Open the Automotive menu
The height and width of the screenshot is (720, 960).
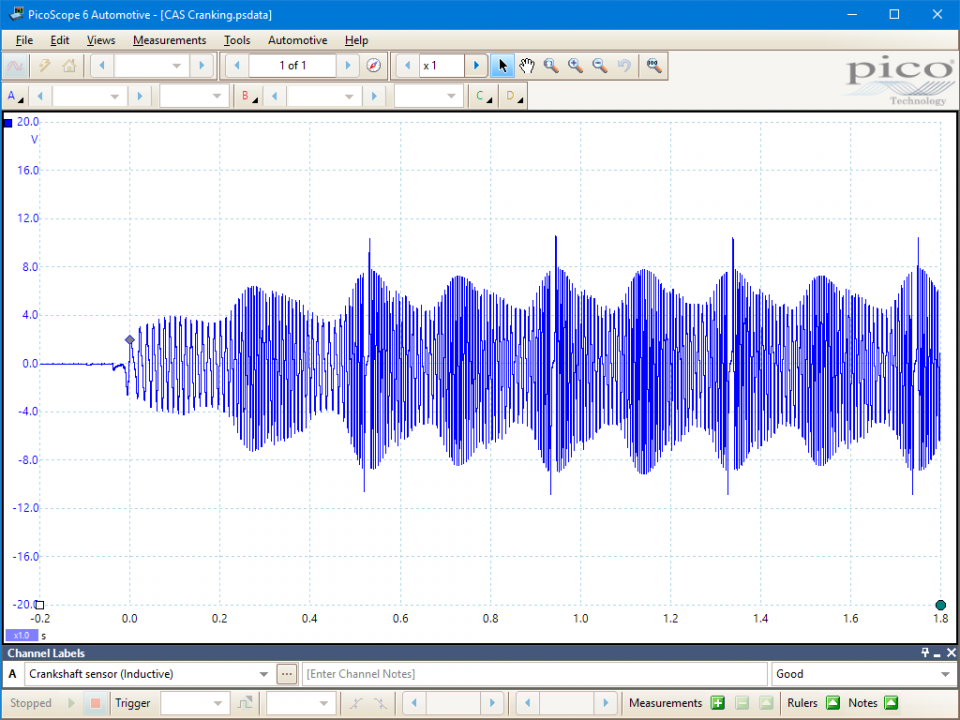point(297,40)
